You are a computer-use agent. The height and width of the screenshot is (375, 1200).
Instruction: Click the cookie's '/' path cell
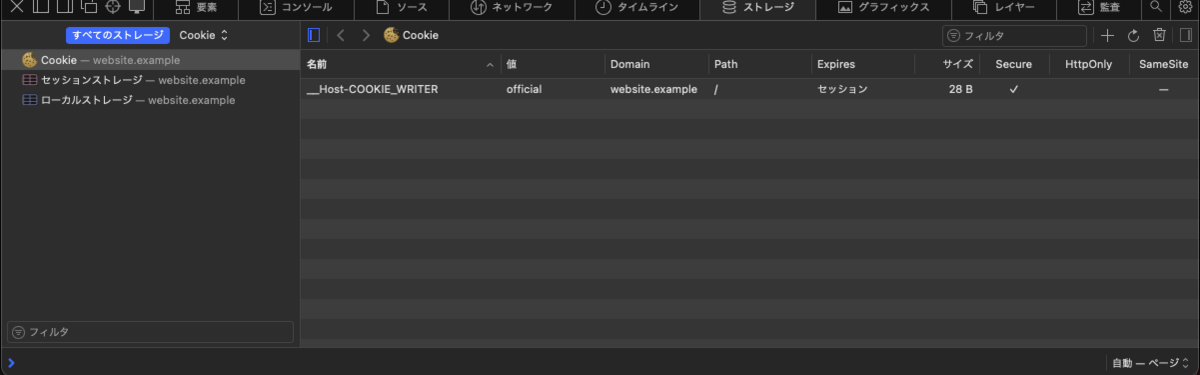[716, 89]
